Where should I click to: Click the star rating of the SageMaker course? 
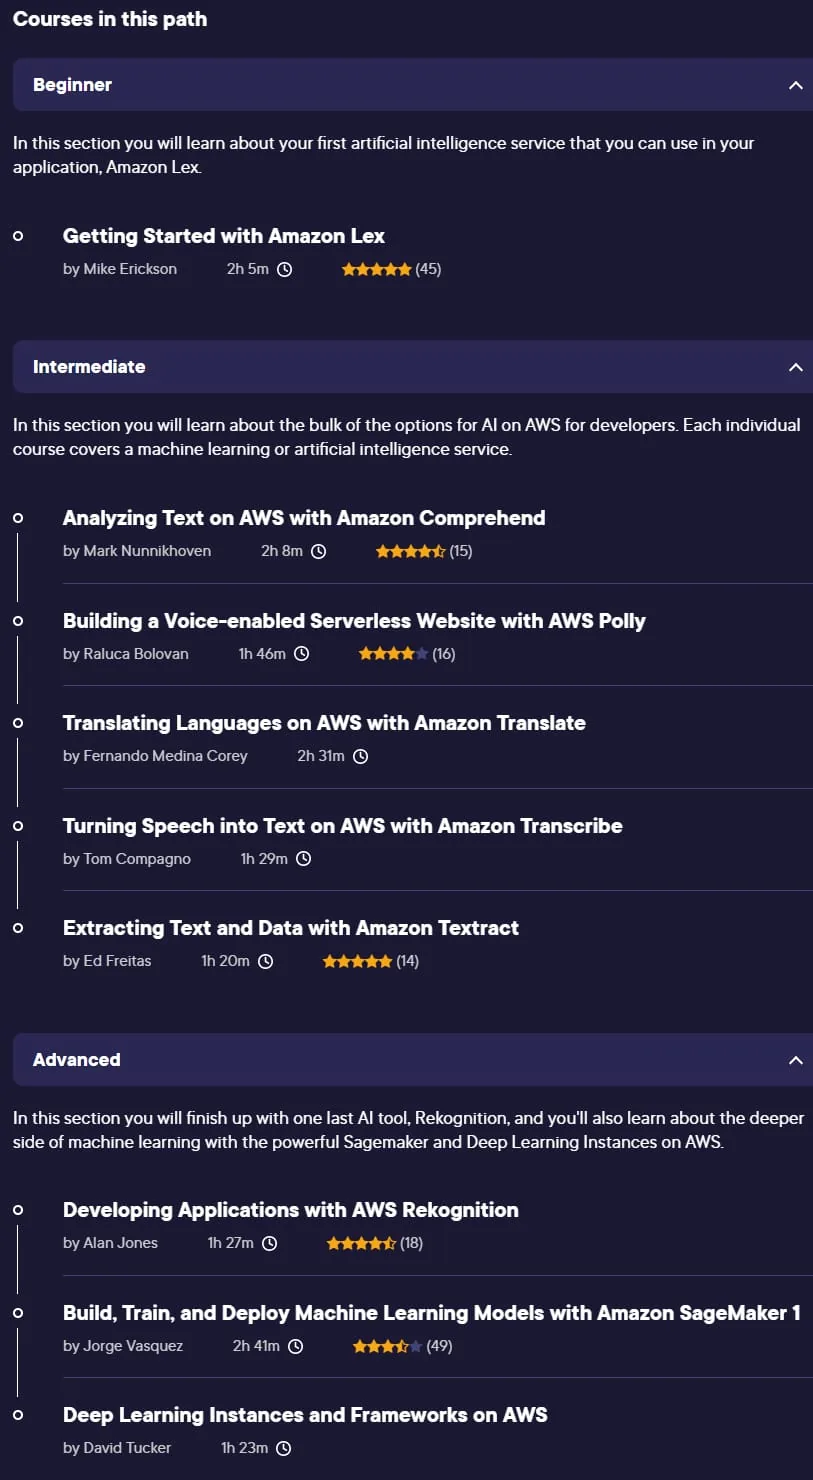point(387,1346)
